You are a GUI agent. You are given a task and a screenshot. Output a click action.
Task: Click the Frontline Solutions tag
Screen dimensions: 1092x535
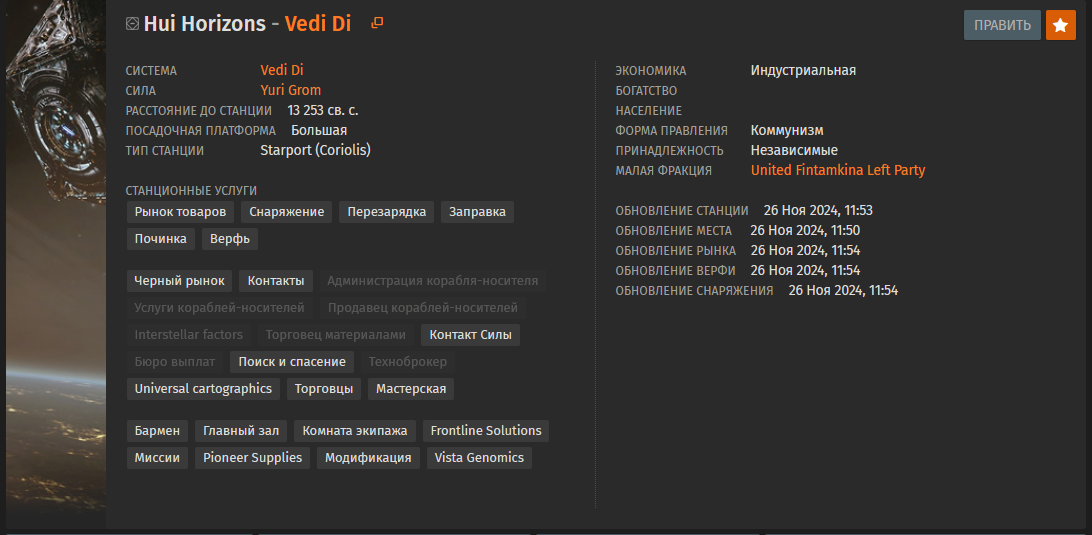tap(486, 431)
